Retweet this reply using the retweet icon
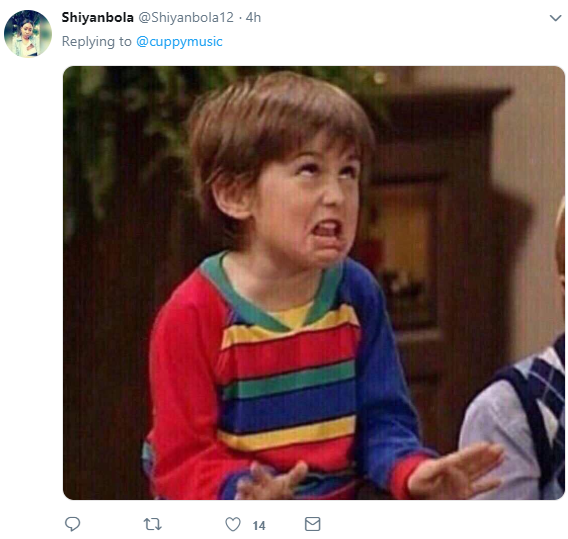Viewport: 568px width, 539px height. point(153,524)
